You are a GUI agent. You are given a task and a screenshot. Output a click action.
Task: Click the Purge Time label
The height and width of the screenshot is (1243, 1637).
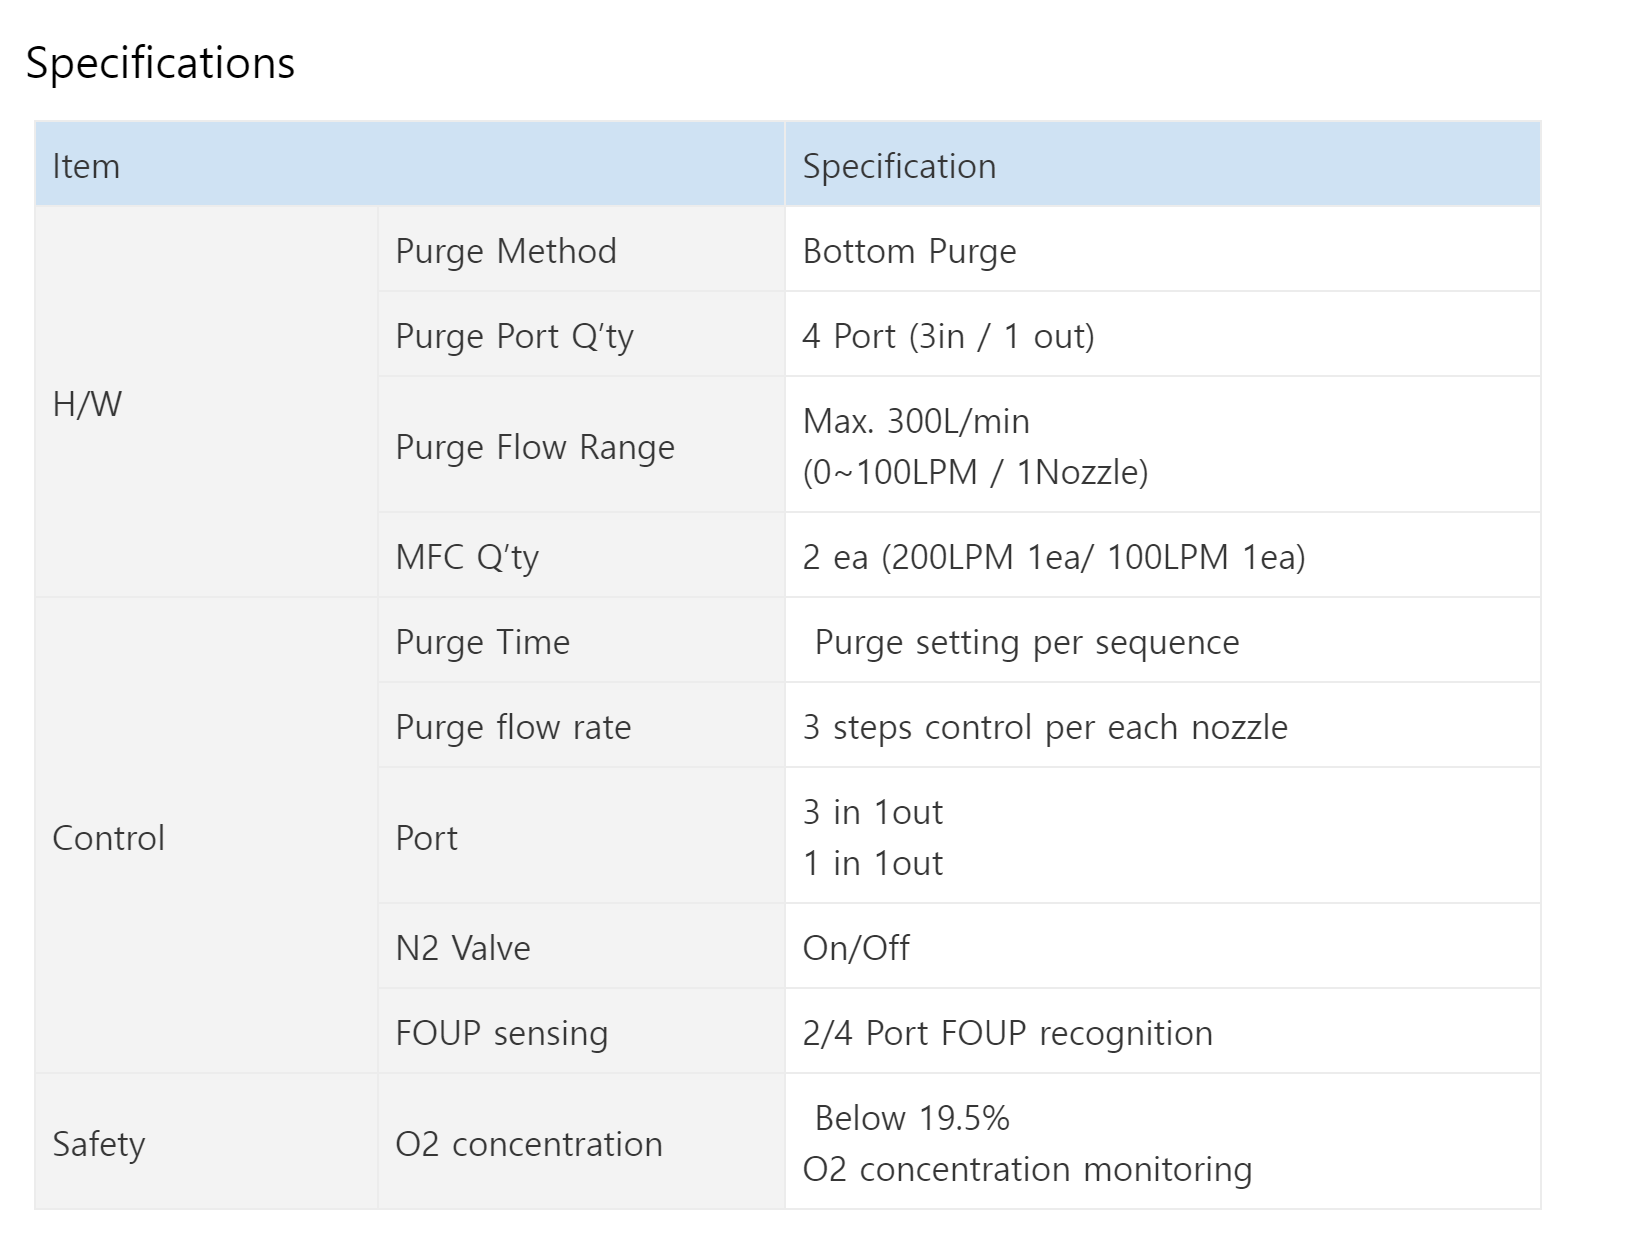(x=482, y=642)
